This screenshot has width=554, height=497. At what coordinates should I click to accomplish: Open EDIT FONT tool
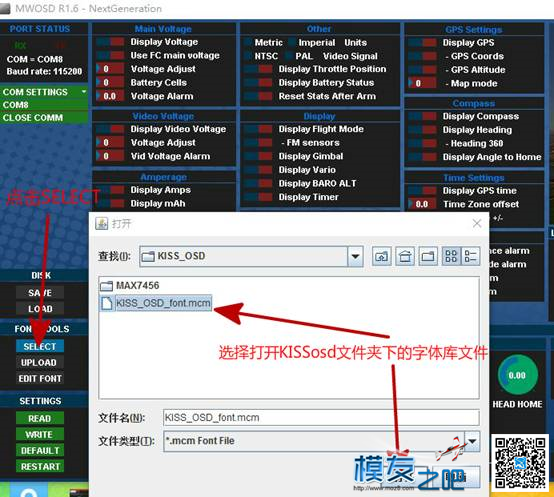40,378
